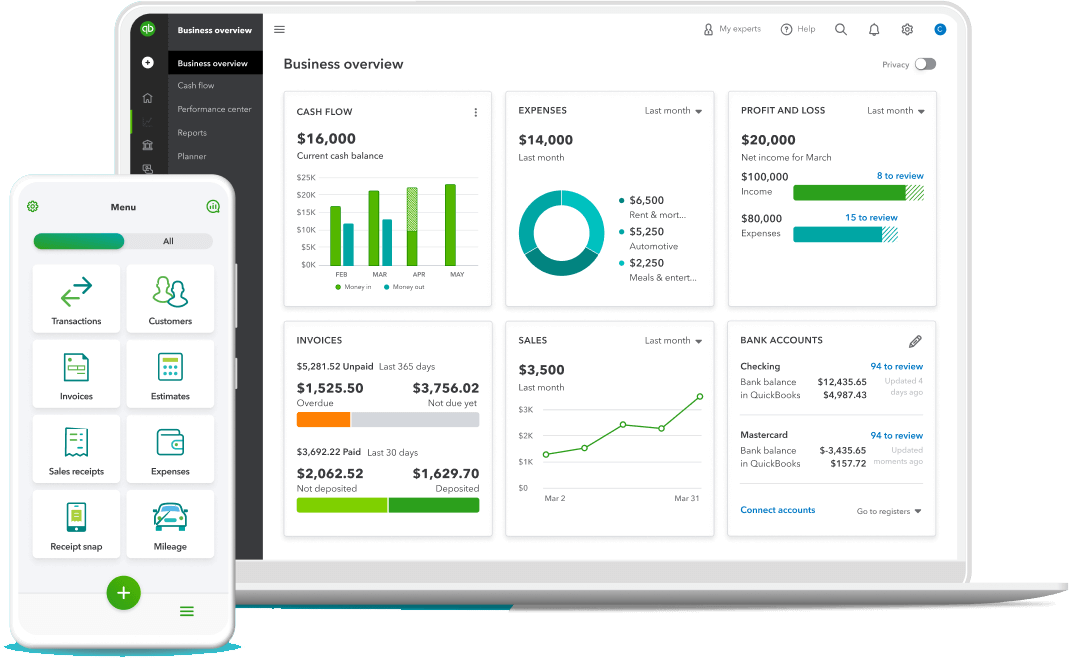Click the blue user avatar icon
The width and height of the screenshot is (1069, 658).
939,29
